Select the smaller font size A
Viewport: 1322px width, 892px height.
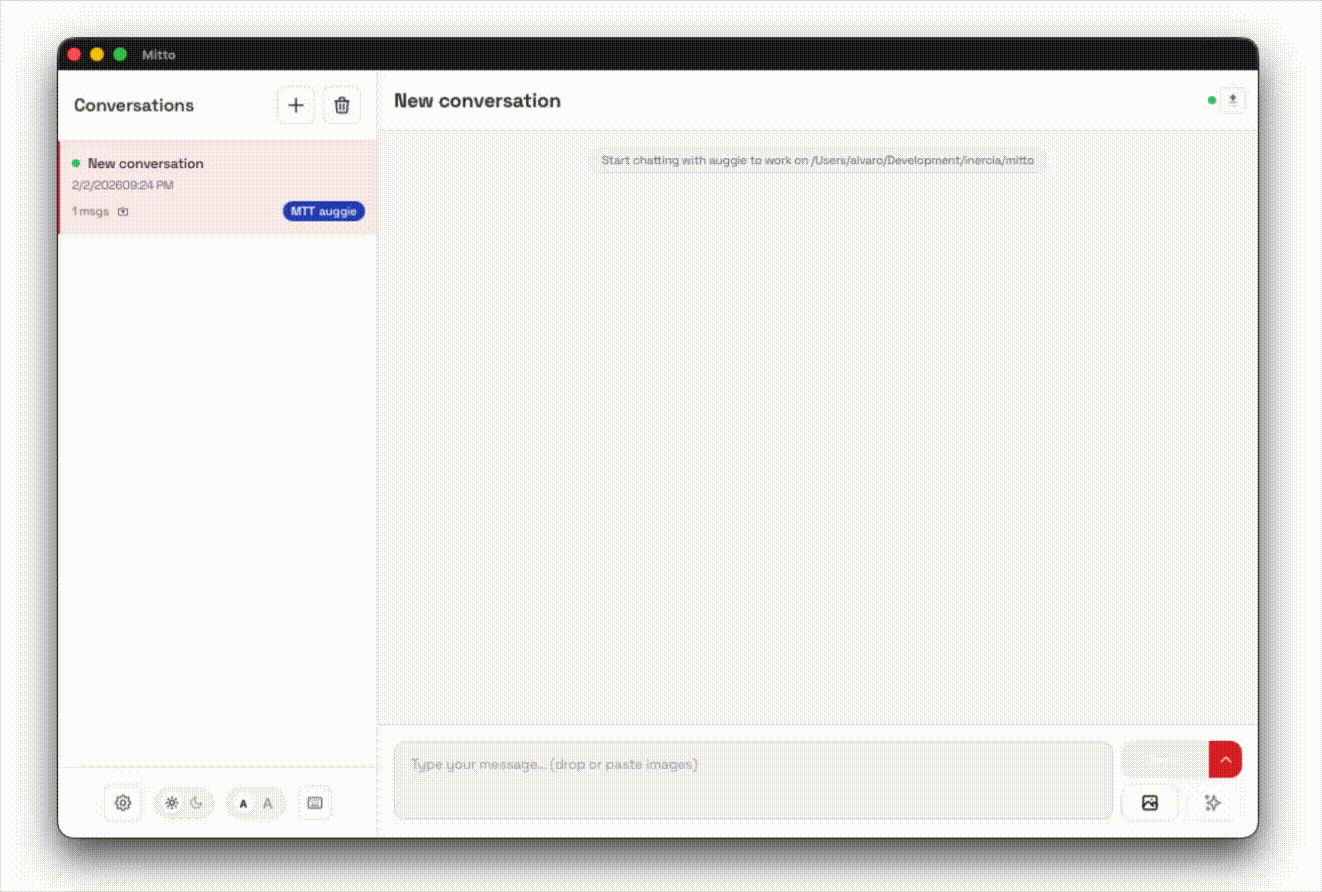pyautogui.click(x=243, y=803)
